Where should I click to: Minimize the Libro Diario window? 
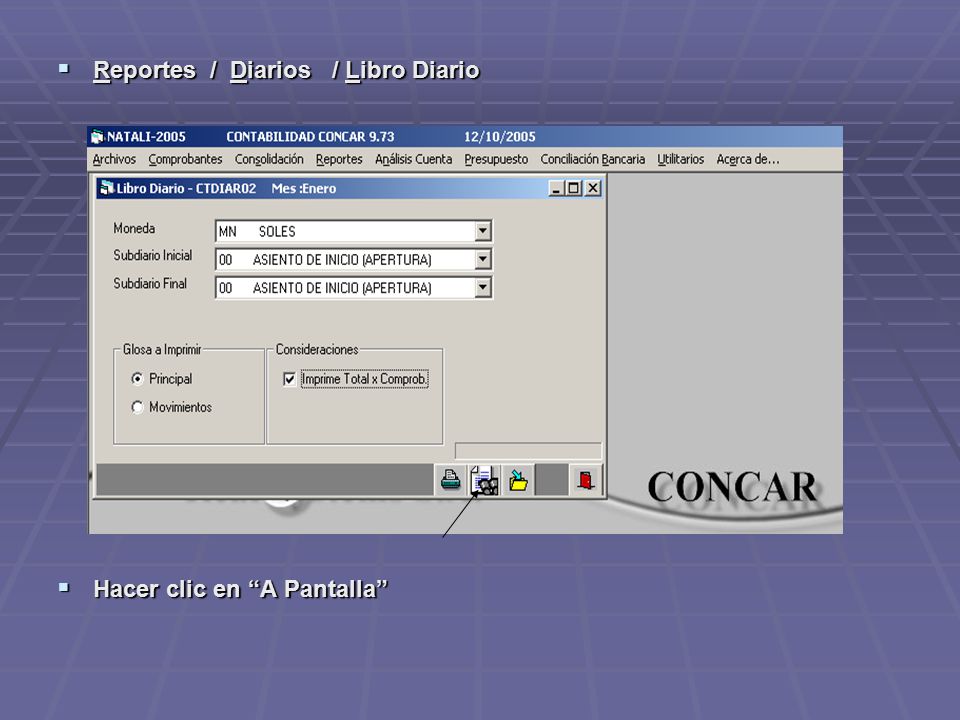coord(555,188)
